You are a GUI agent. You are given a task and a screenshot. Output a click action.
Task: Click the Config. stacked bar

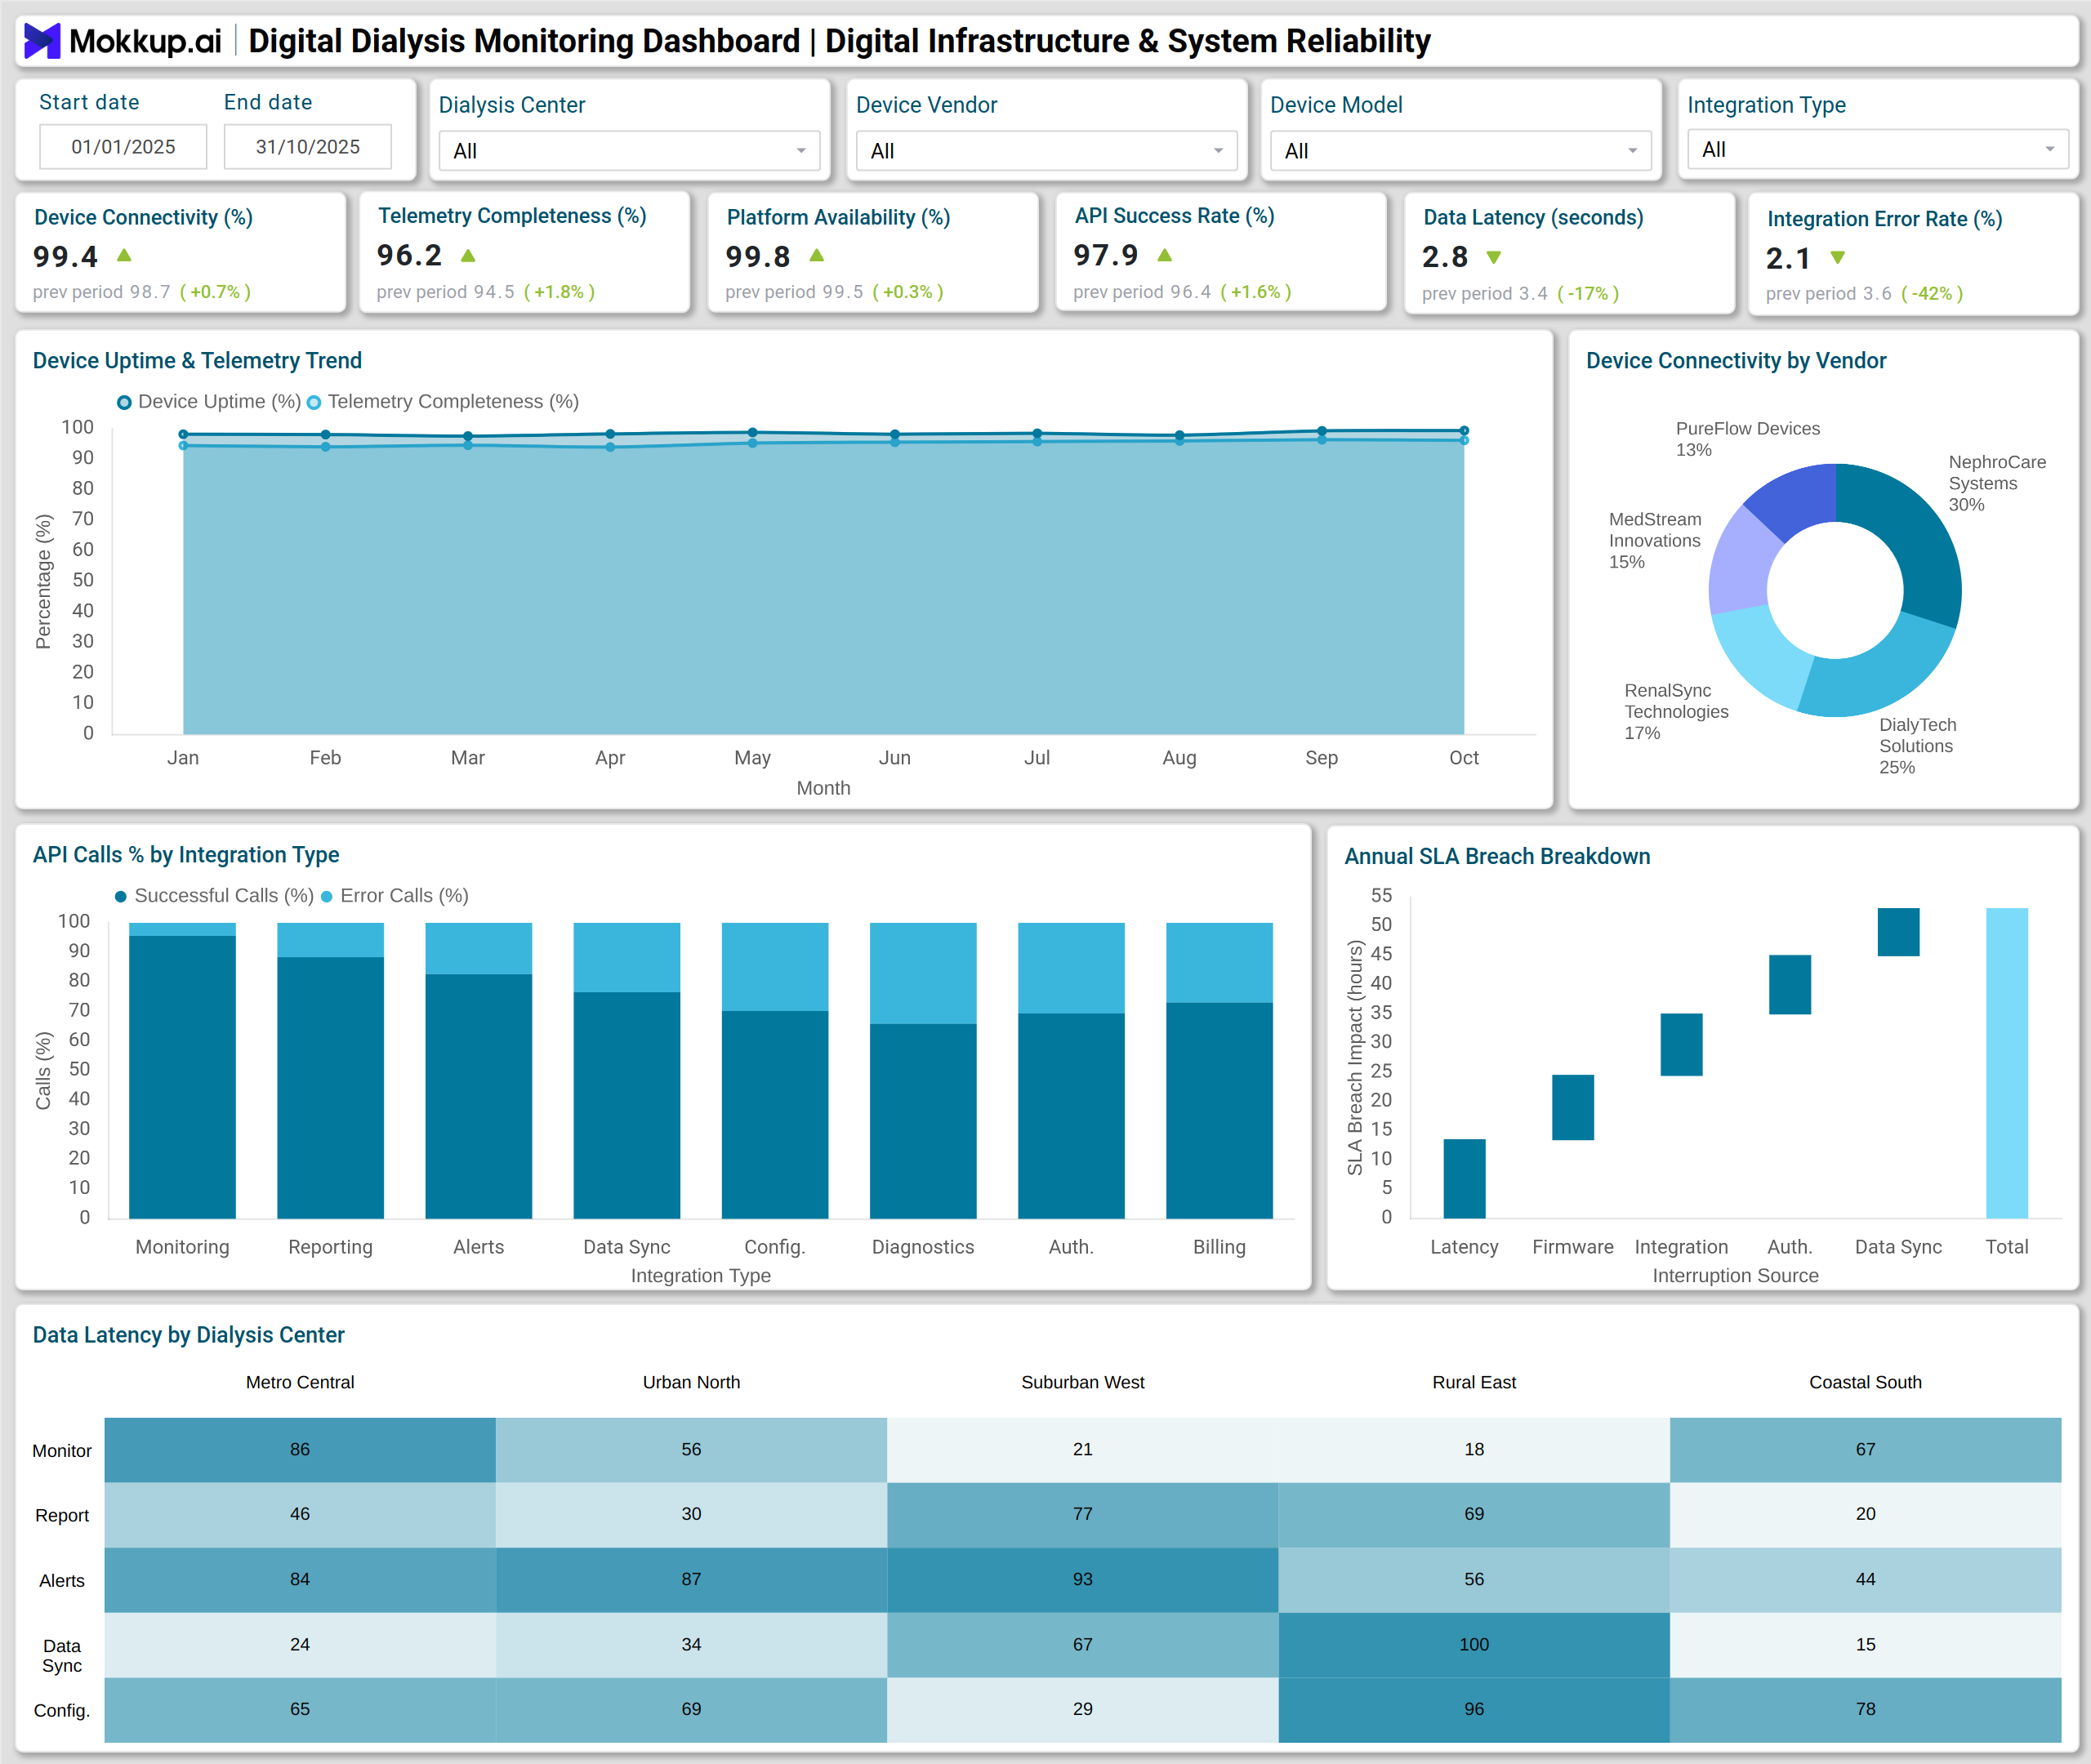coord(775,1070)
